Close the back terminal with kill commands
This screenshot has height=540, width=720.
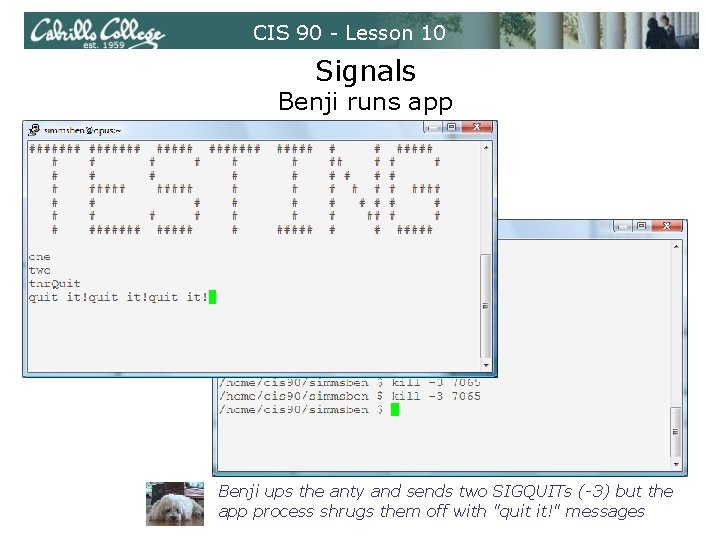[x=666, y=226]
